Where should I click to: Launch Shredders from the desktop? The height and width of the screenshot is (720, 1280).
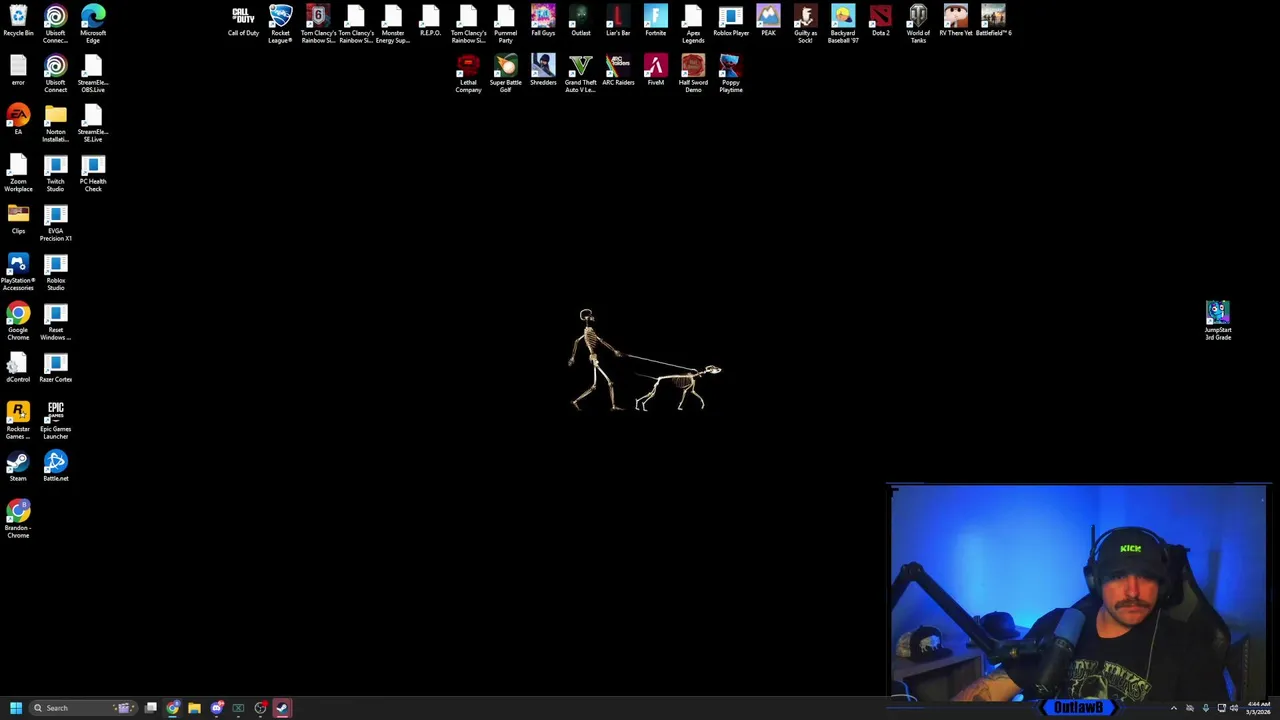tap(543, 71)
